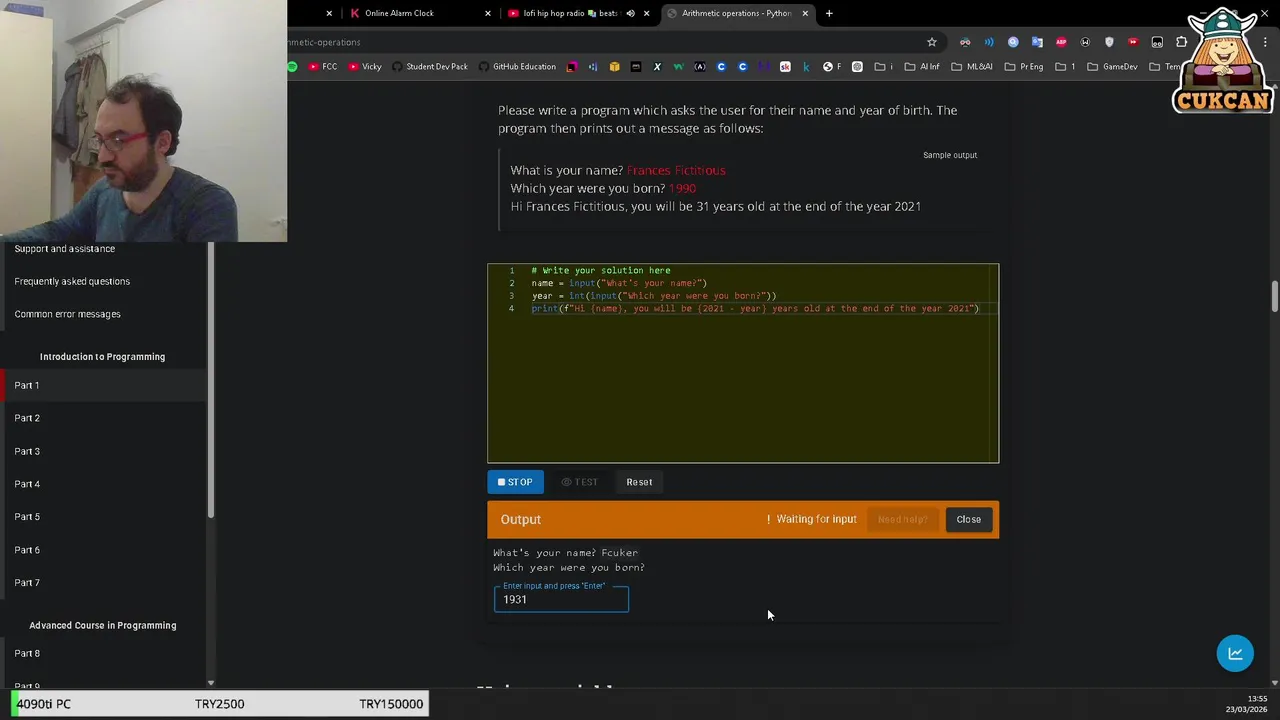Go to Part 8 in sidebar

[27, 653]
